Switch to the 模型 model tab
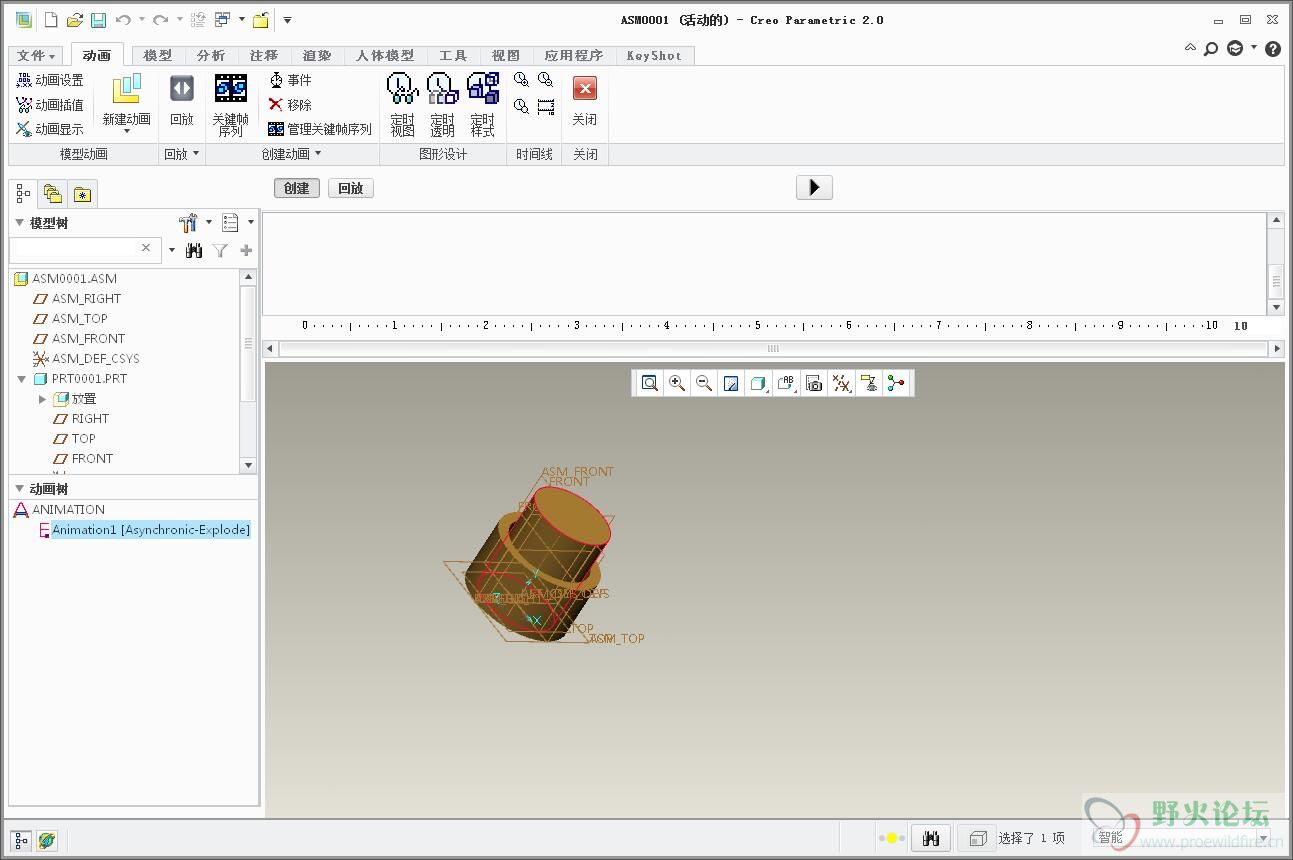The width and height of the screenshot is (1293, 860). (158, 56)
